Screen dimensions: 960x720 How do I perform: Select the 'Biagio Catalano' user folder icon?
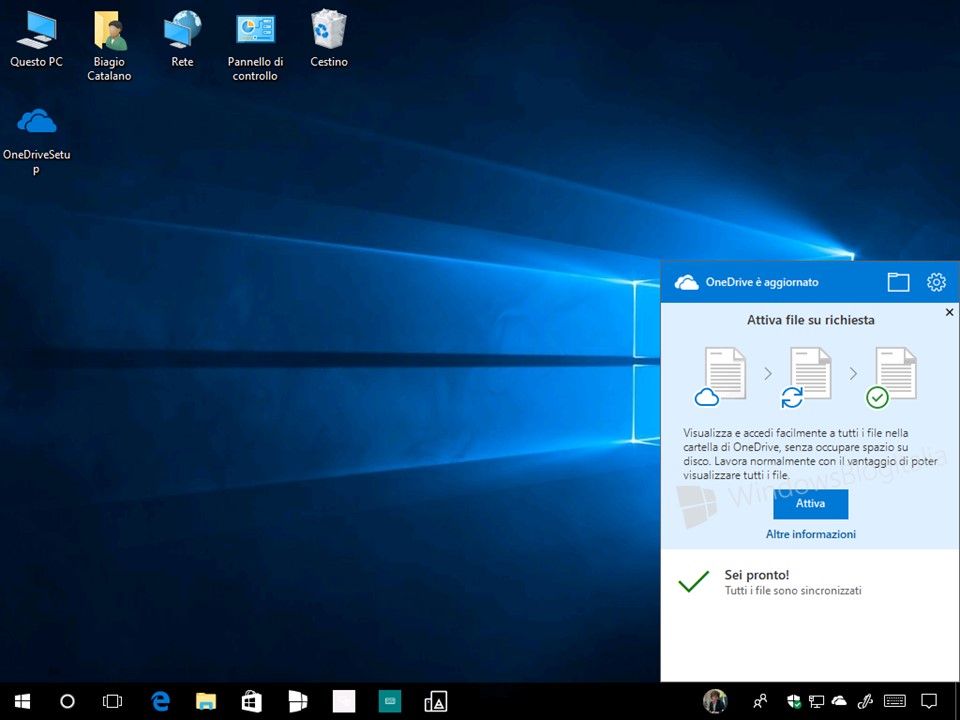click(109, 45)
